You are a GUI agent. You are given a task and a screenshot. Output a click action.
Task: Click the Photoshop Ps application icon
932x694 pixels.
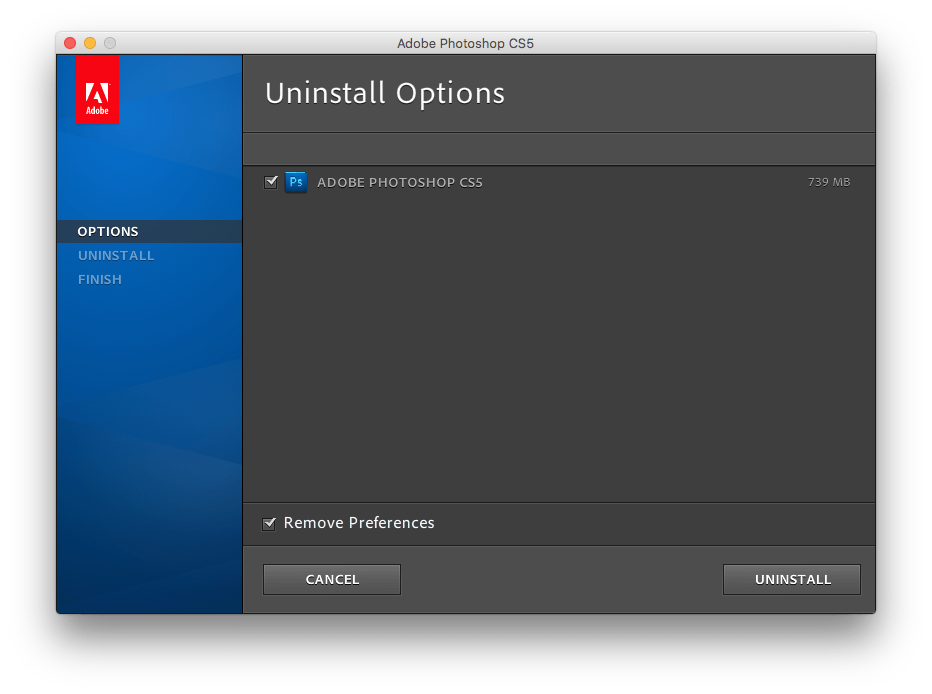tap(296, 182)
